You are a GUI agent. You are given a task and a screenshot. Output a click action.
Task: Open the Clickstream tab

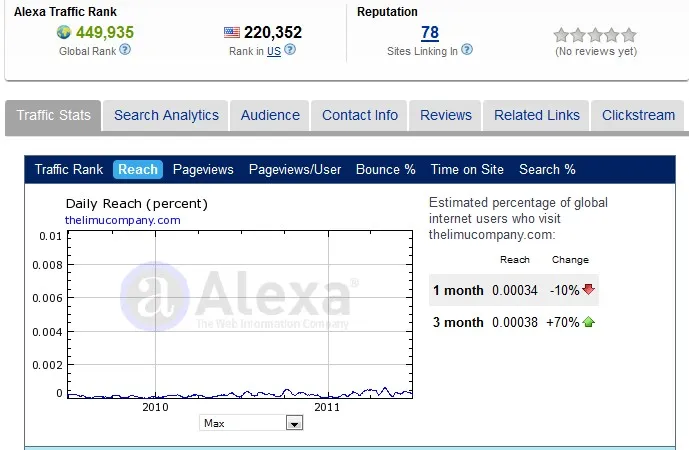click(x=638, y=115)
